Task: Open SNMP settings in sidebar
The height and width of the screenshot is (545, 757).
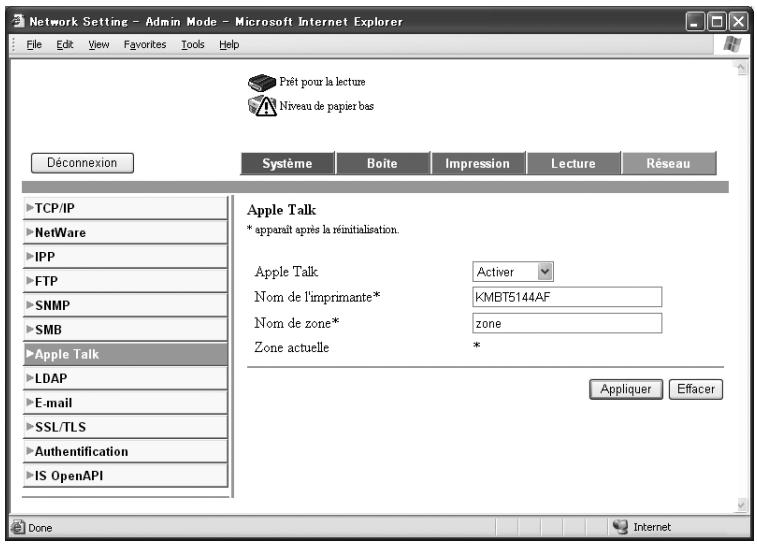Action: click(x=125, y=306)
